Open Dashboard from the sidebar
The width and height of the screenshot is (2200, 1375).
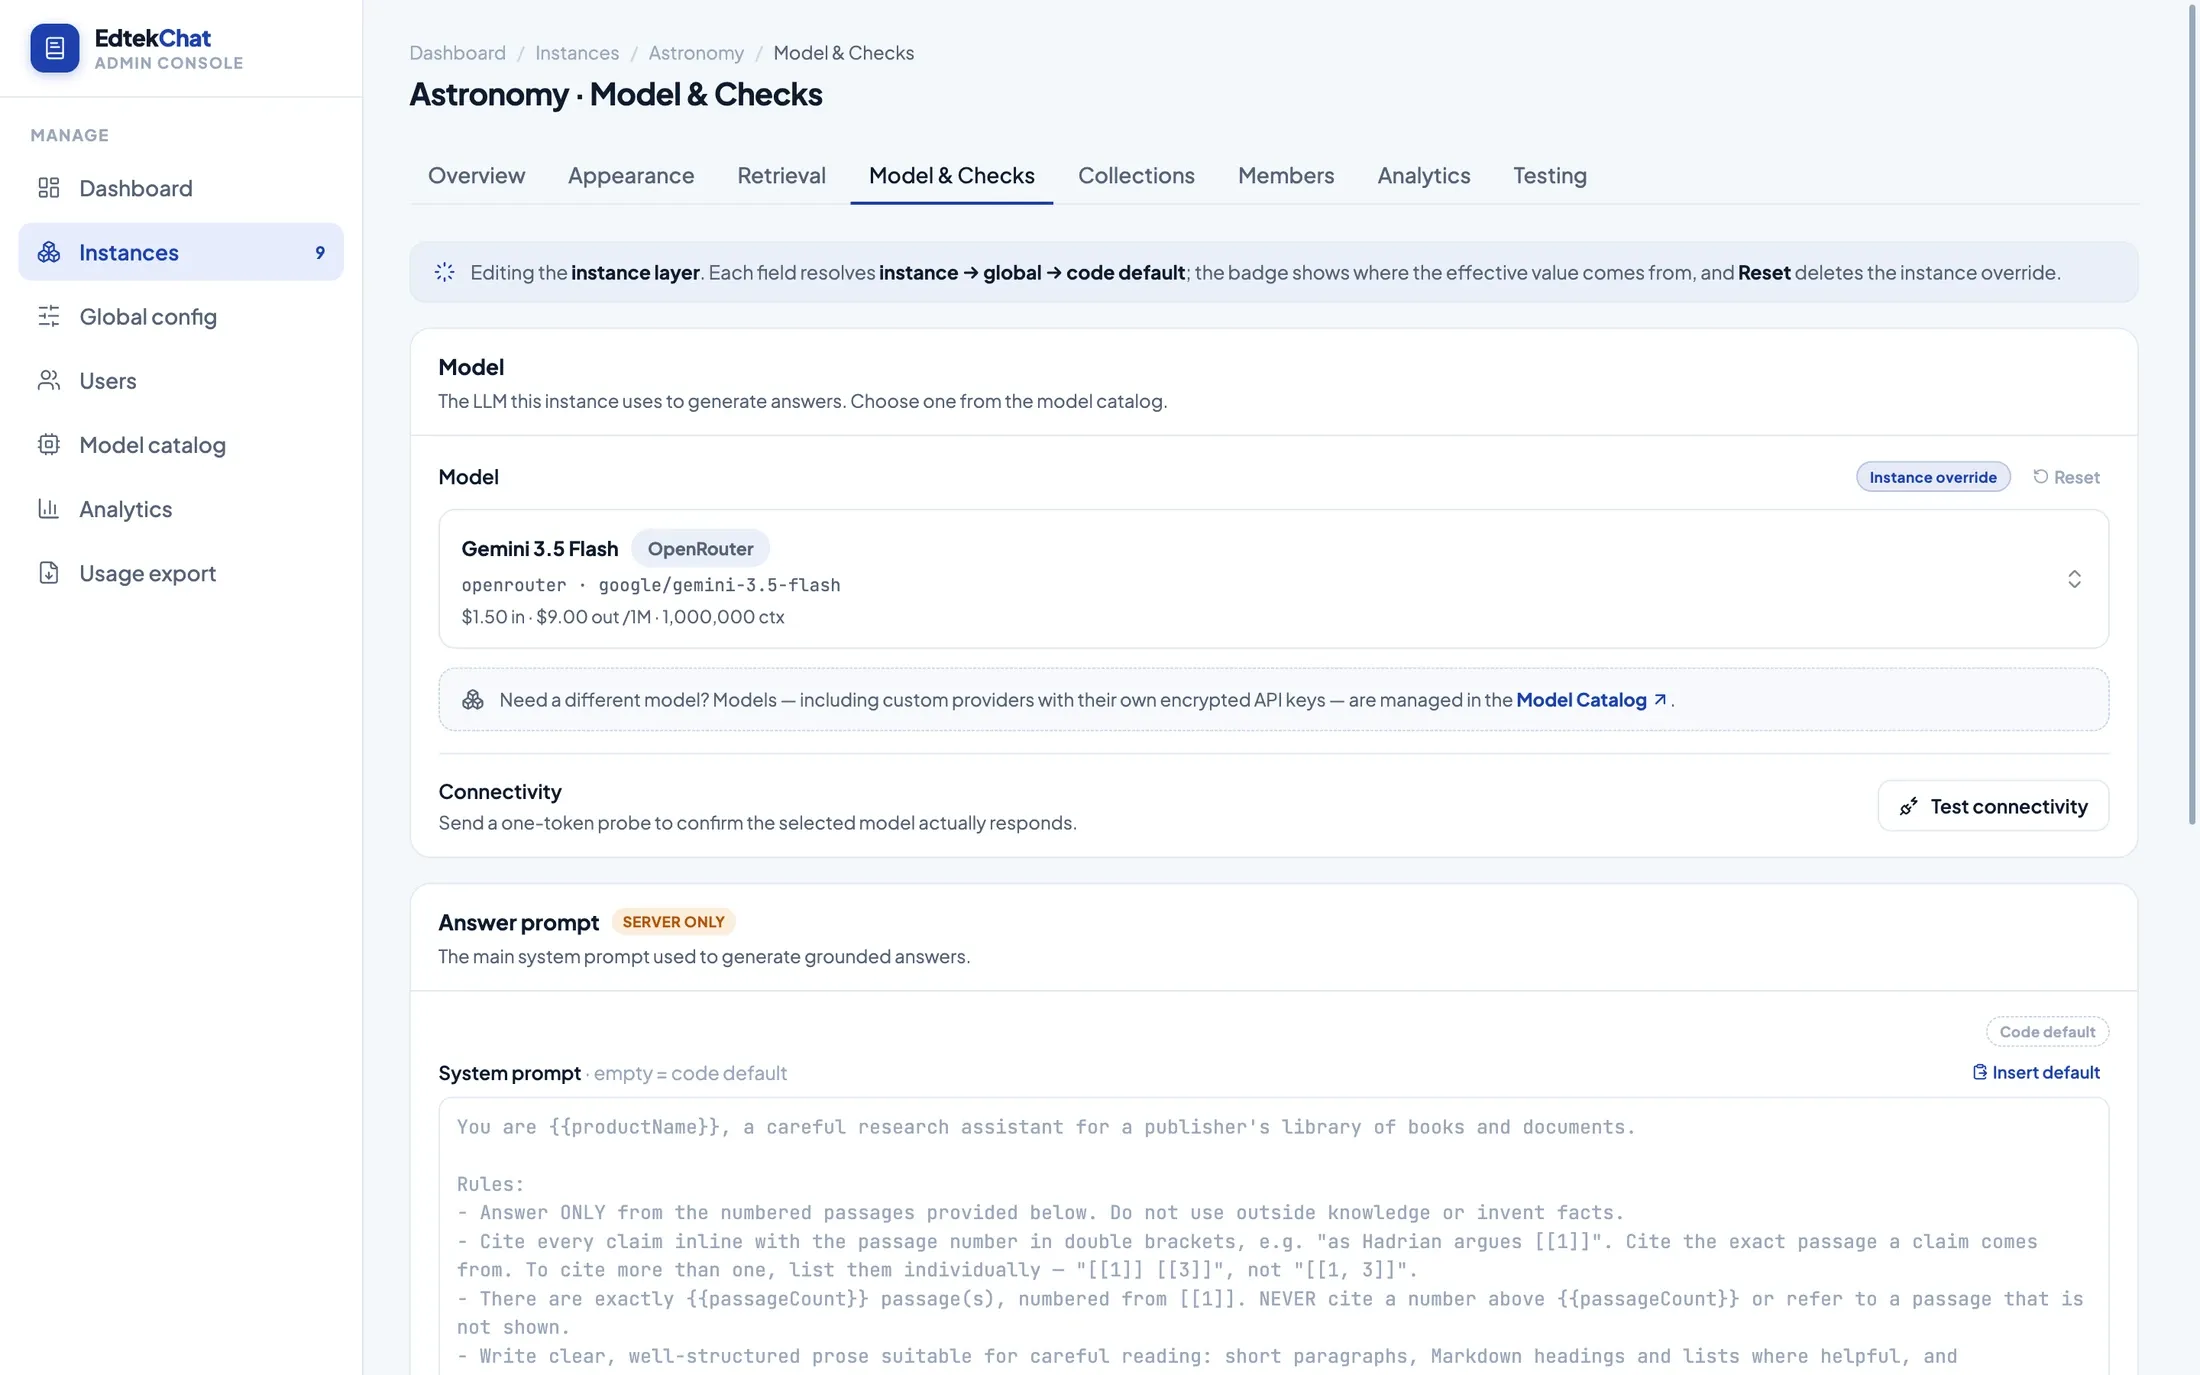point(181,188)
